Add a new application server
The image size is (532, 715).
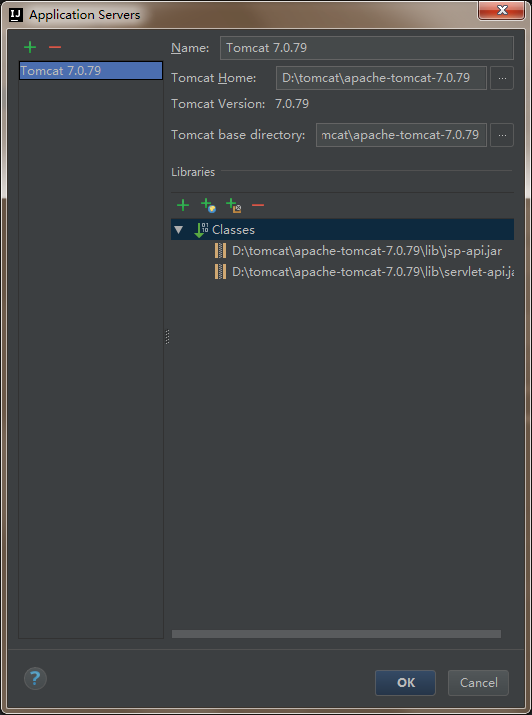[30, 47]
